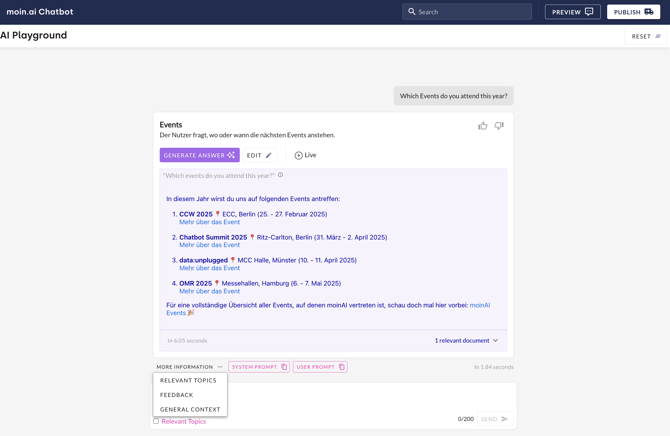Copy the system prompt
Image resolution: width=670 pixels, height=436 pixels.
[x=284, y=367]
